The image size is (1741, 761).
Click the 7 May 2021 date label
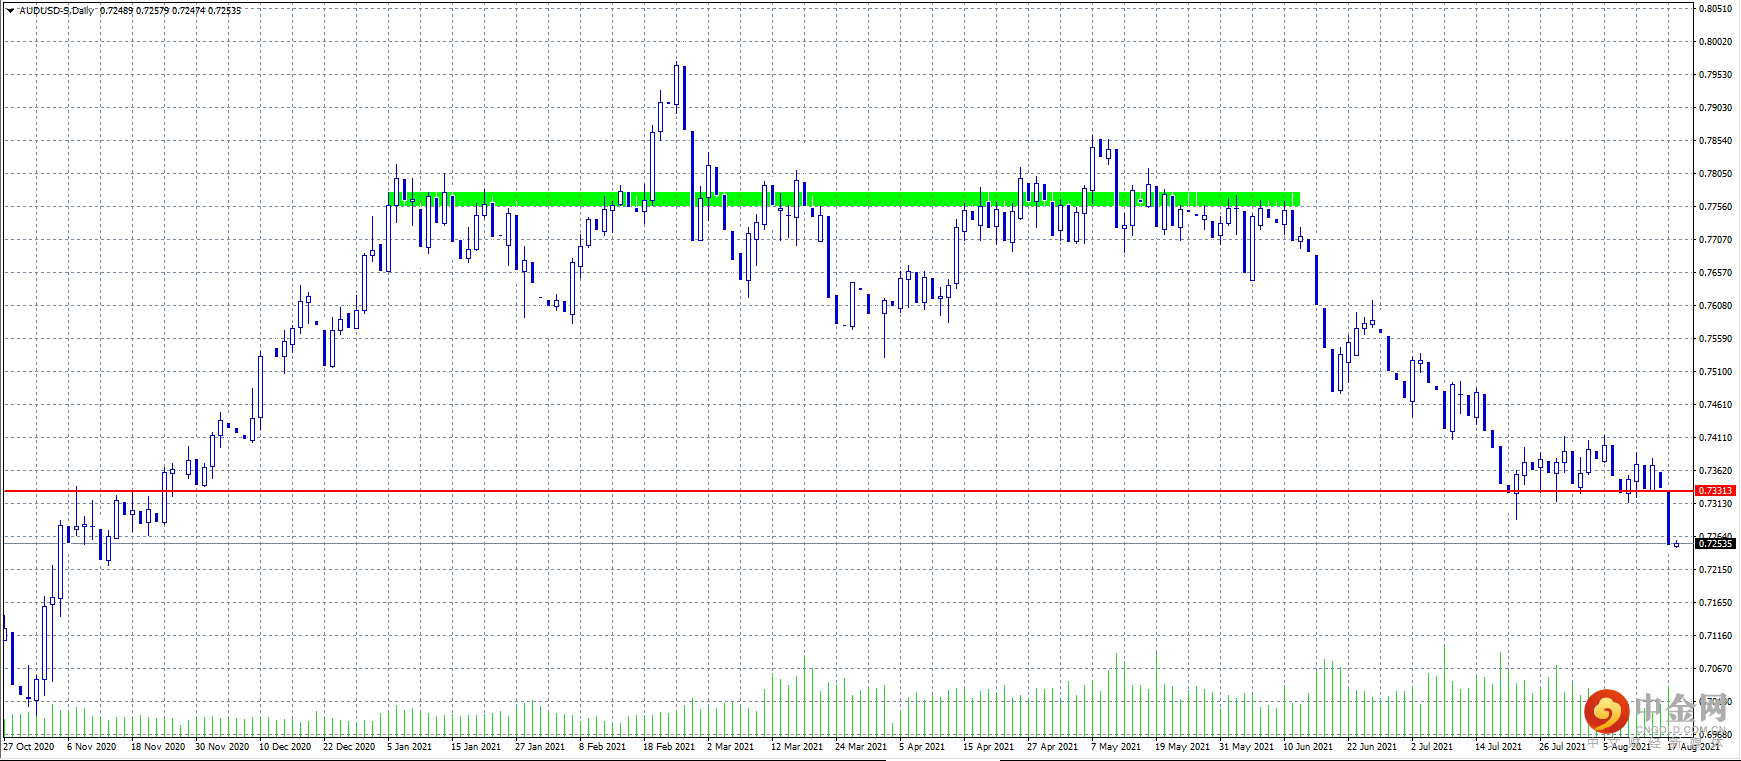[1116, 746]
